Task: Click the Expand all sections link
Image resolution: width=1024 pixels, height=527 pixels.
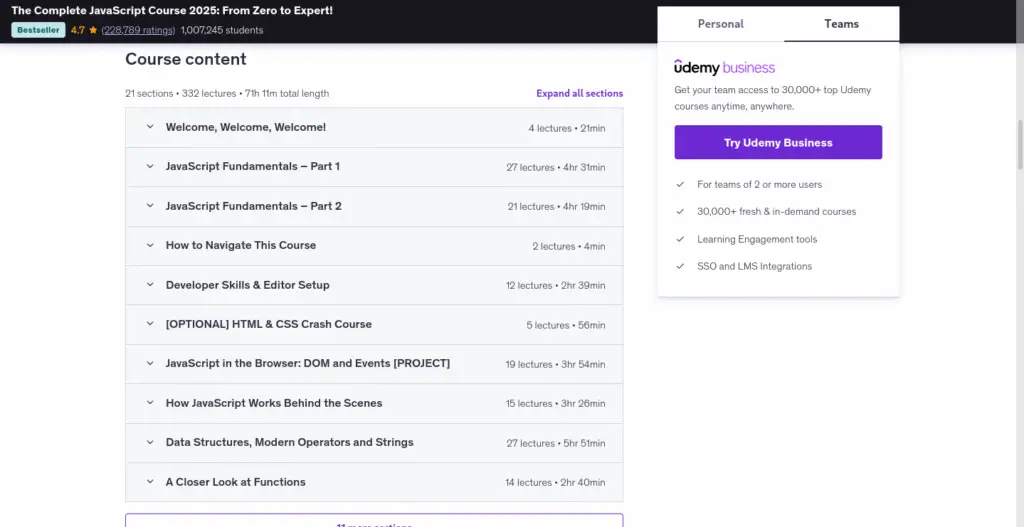Action: [579, 94]
